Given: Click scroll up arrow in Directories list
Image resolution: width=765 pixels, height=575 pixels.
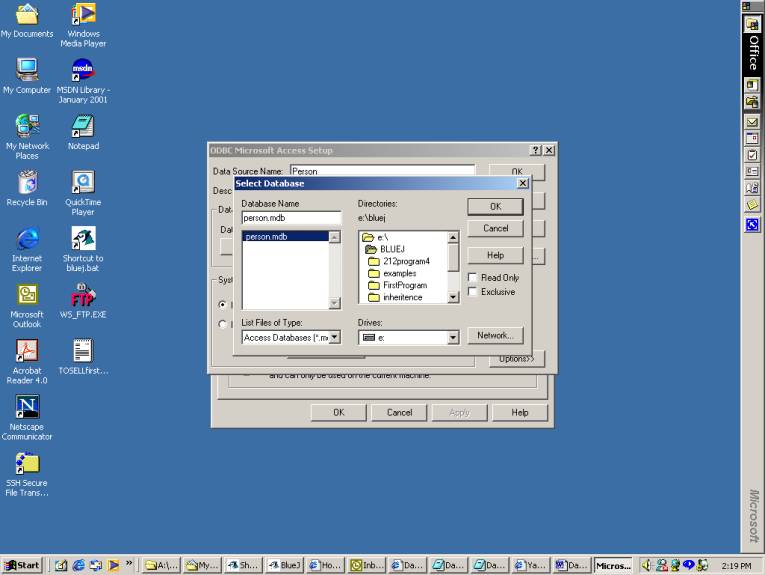Looking at the screenshot, I should click(453, 238).
